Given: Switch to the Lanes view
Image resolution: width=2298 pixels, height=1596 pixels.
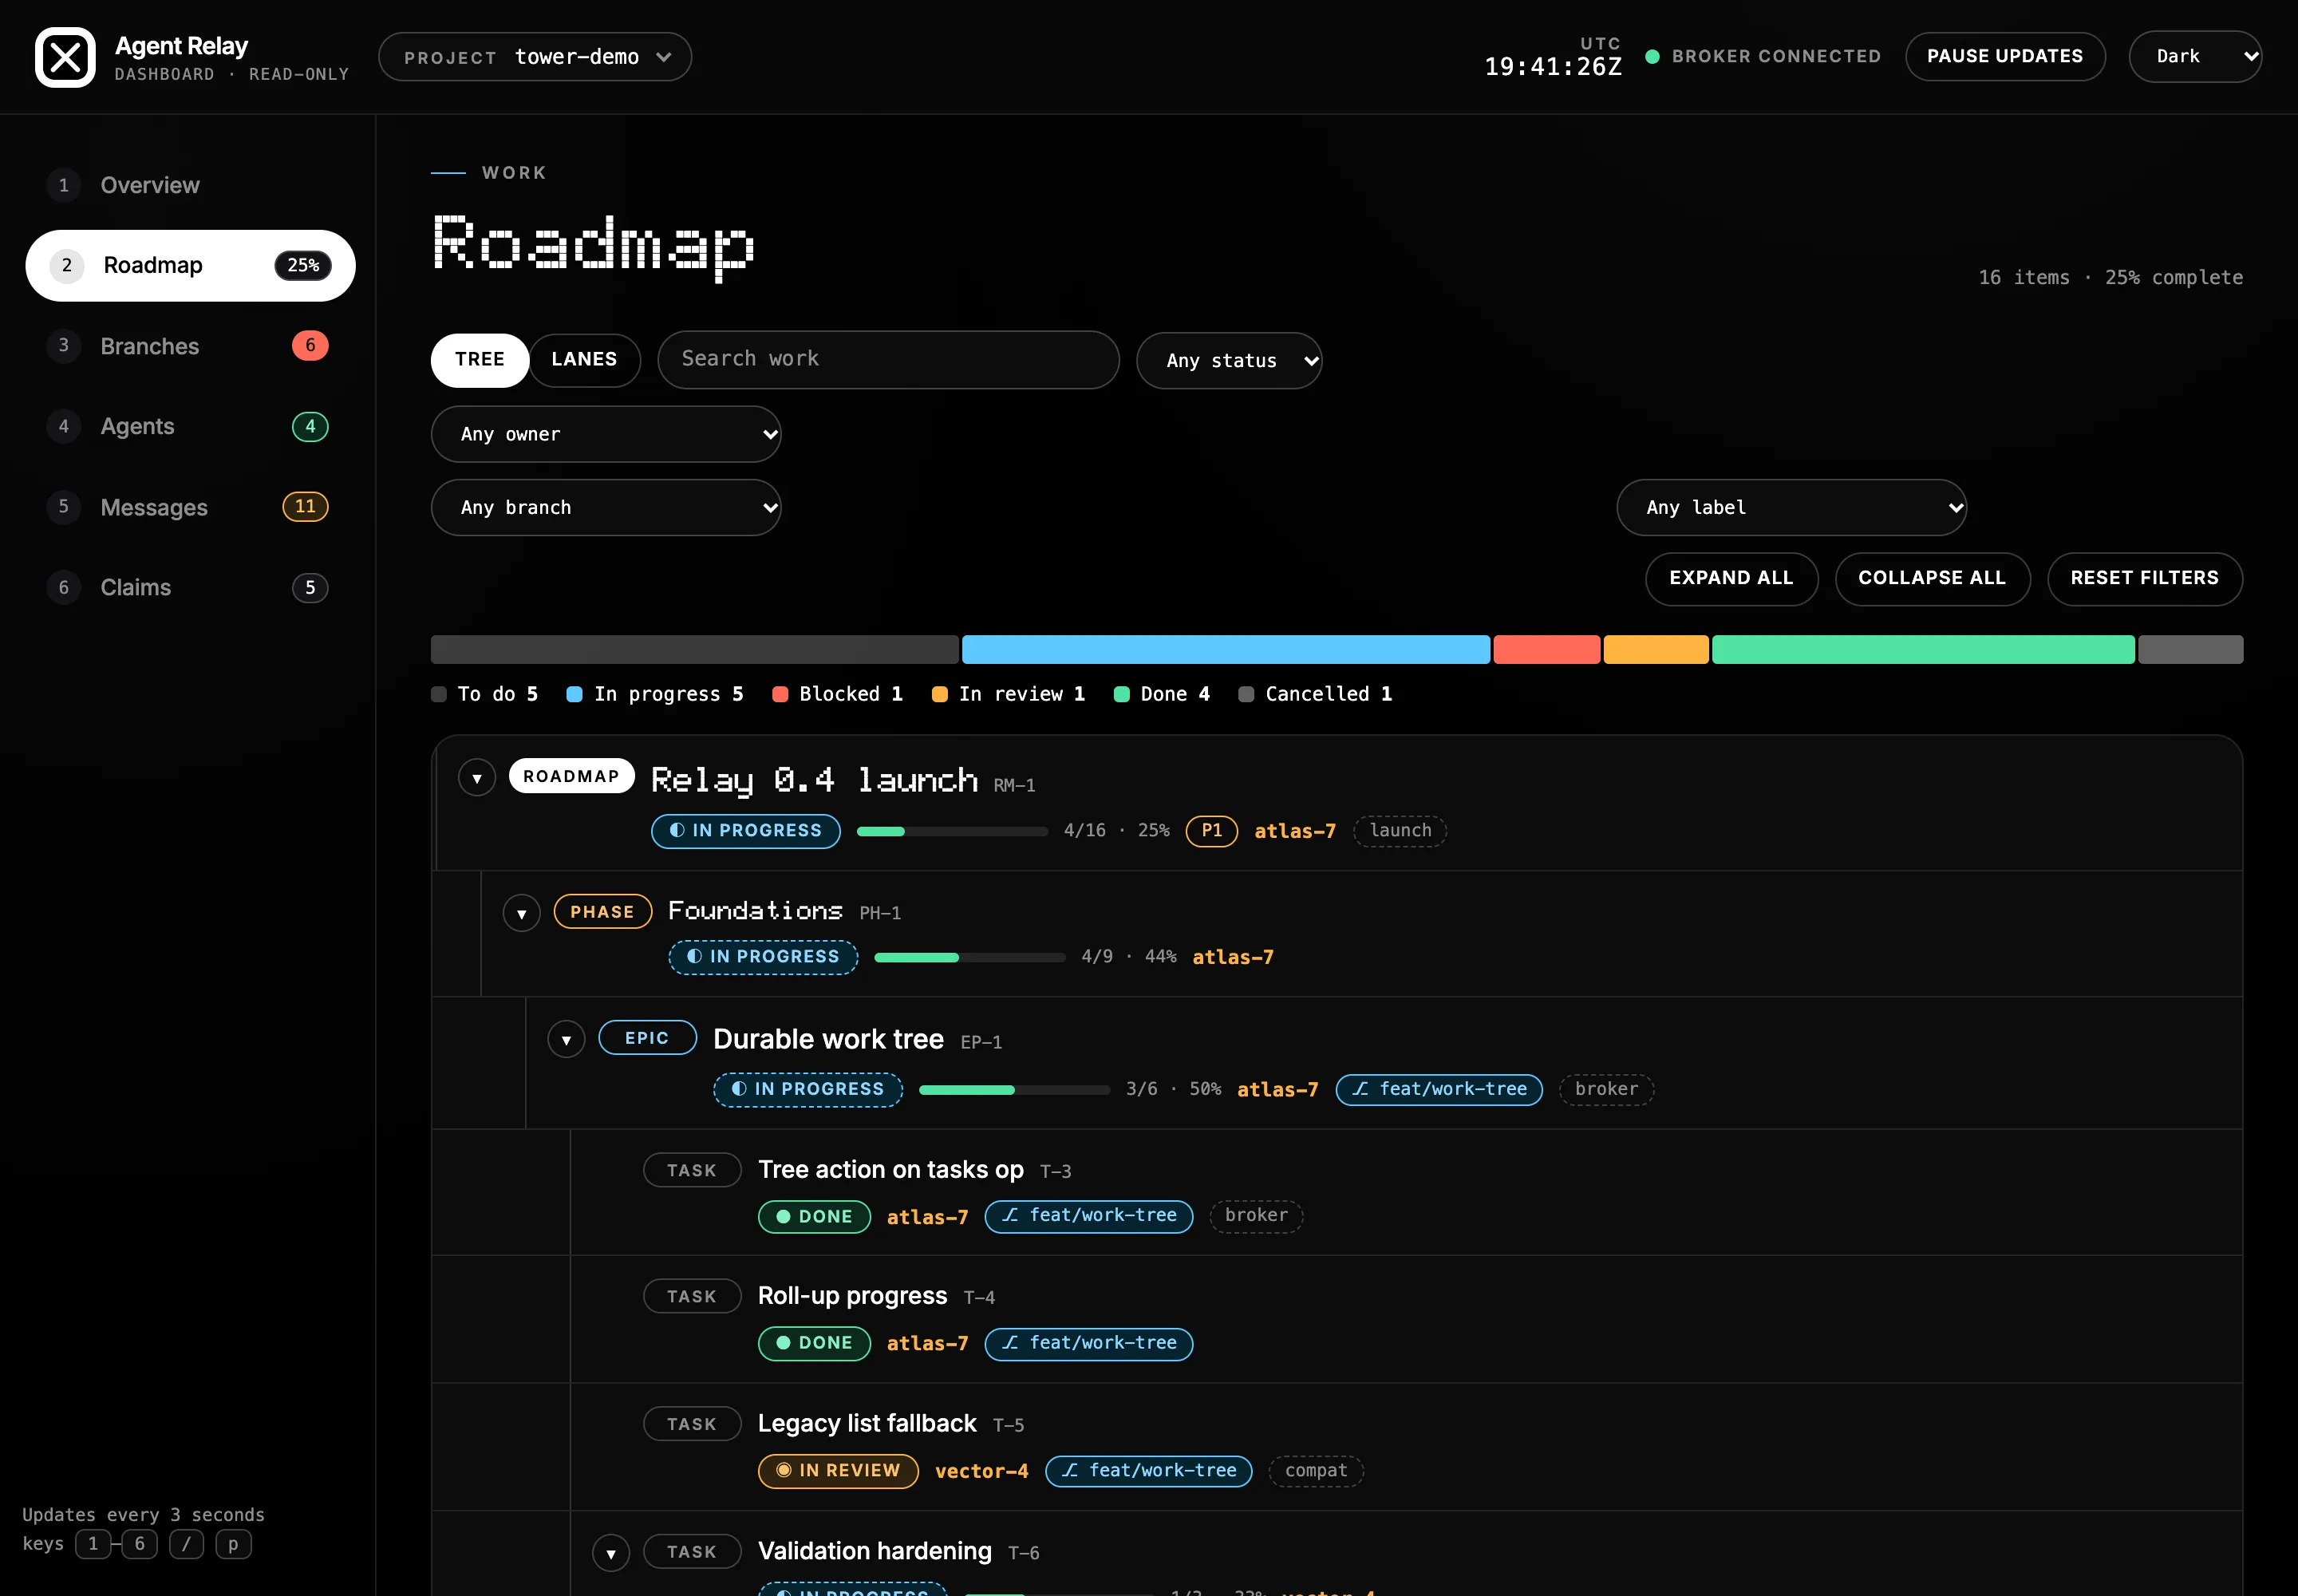Looking at the screenshot, I should point(584,359).
